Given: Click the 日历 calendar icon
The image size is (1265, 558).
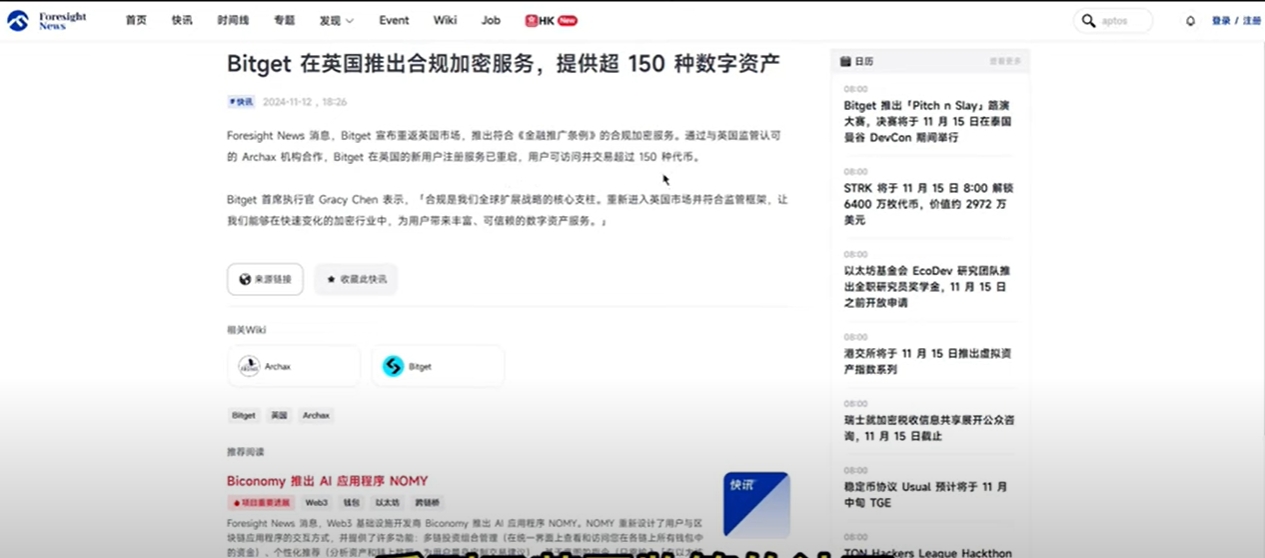Looking at the screenshot, I should tap(845, 61).
